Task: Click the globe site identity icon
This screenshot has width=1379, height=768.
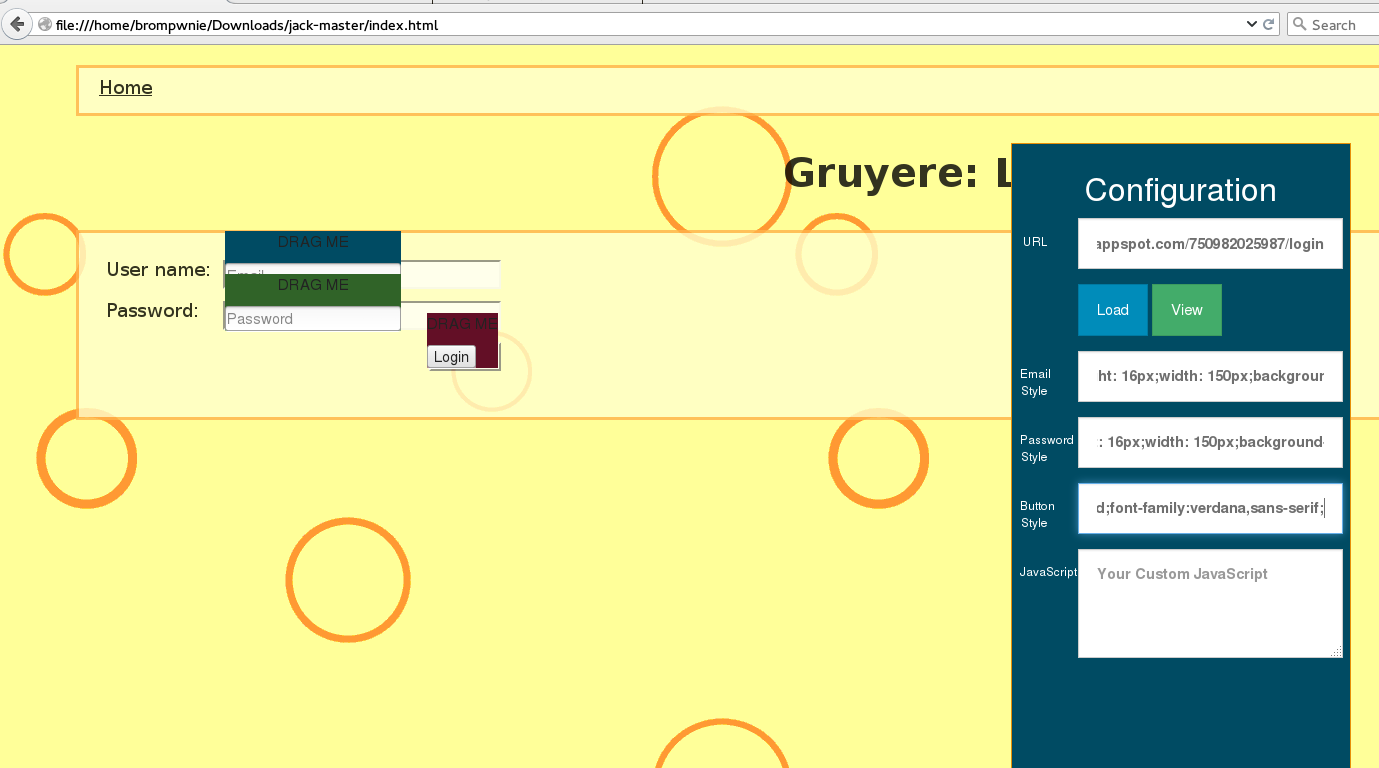Action: coord(45,25)
